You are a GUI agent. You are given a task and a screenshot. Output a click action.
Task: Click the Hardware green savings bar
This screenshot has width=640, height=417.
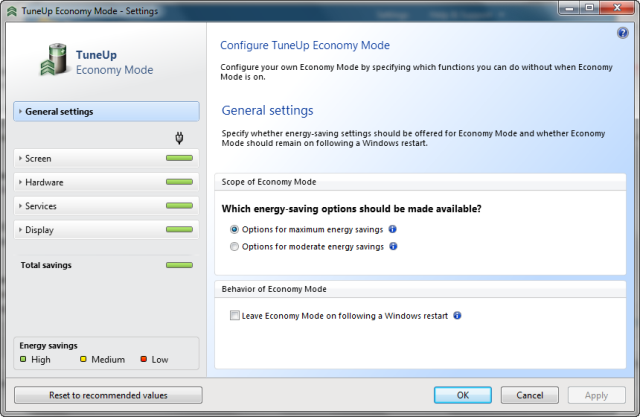[179, 182]
